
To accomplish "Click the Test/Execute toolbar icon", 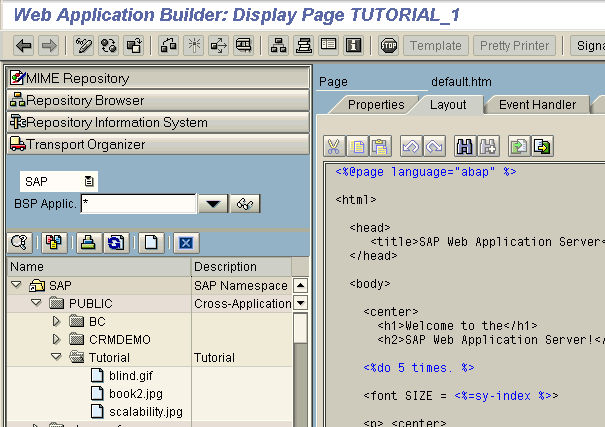I will tap(219, 46).
